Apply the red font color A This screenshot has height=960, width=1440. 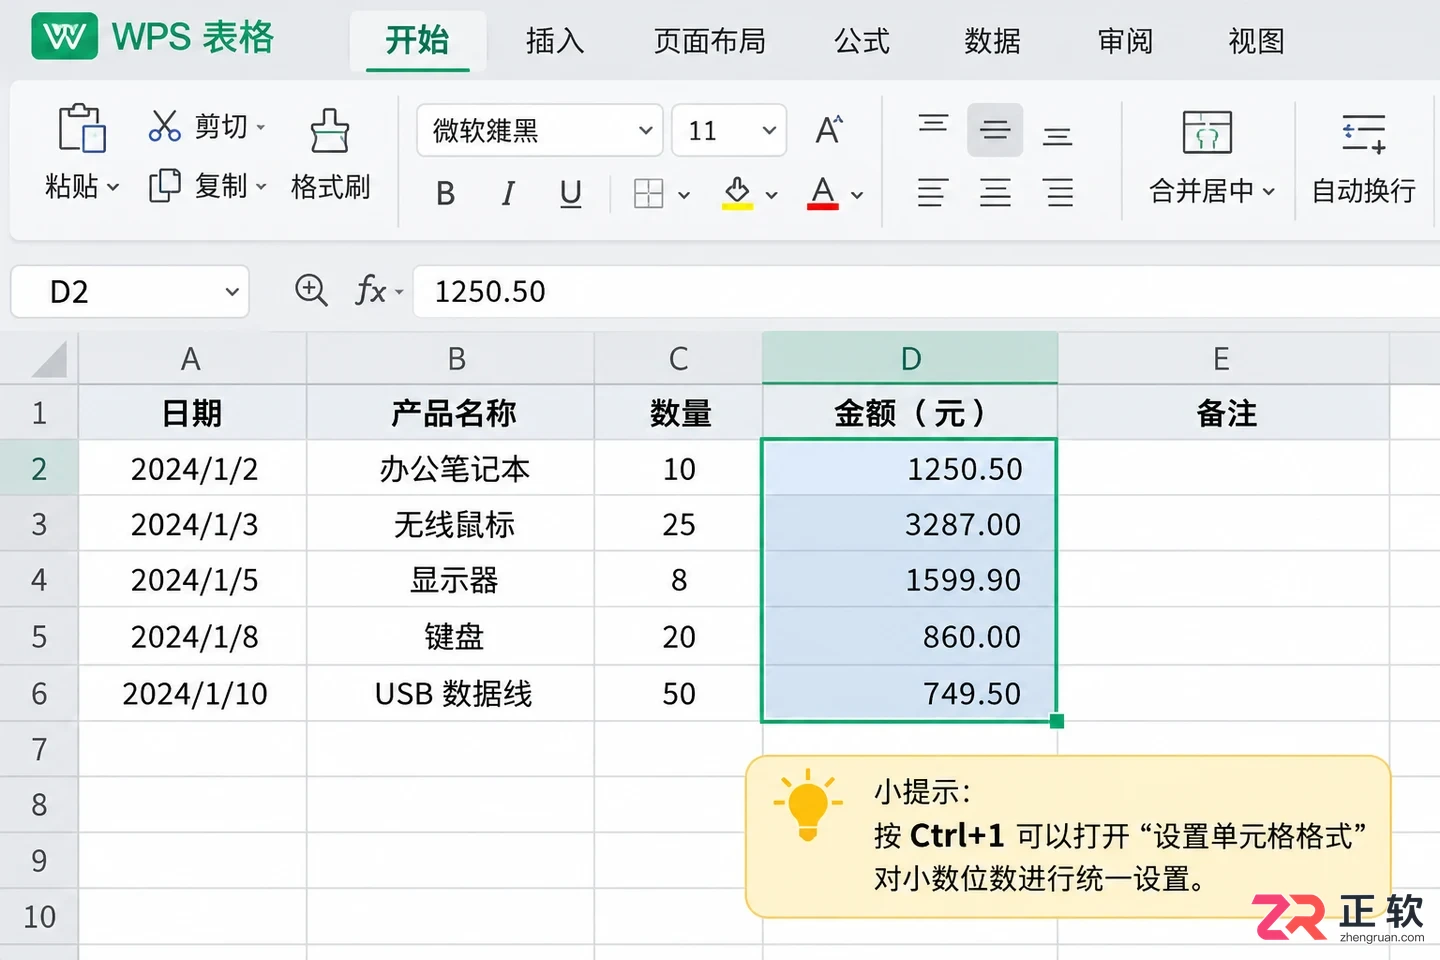[x=823, y=193]
